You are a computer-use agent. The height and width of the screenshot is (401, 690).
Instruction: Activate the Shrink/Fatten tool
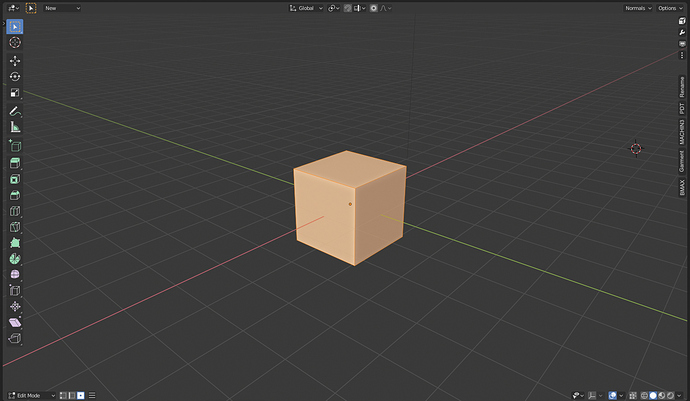[x=15, y=306]
